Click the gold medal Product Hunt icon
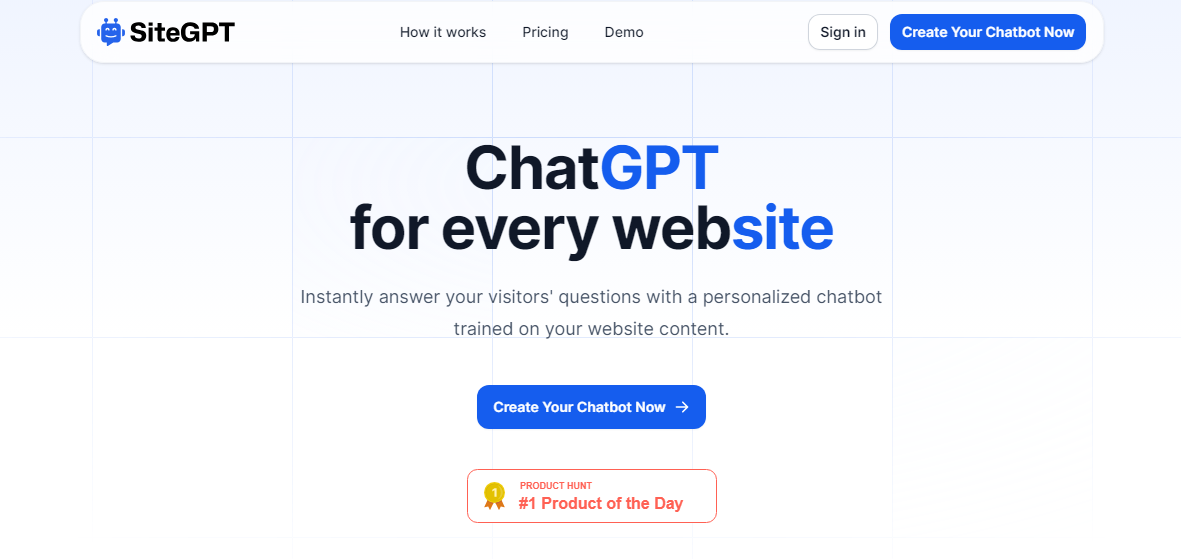The height and width of the screenshot is (559, 1181). [x=494, y=495]
